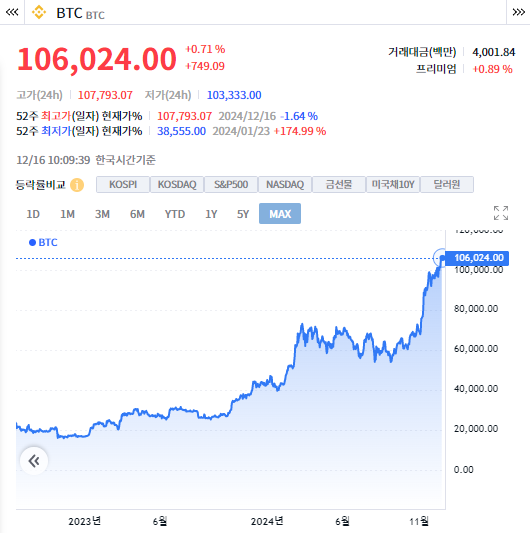
Task: Click the blue 106,024.00 price tag on axis
Action: pyautogui.click(x=477, y=258)
